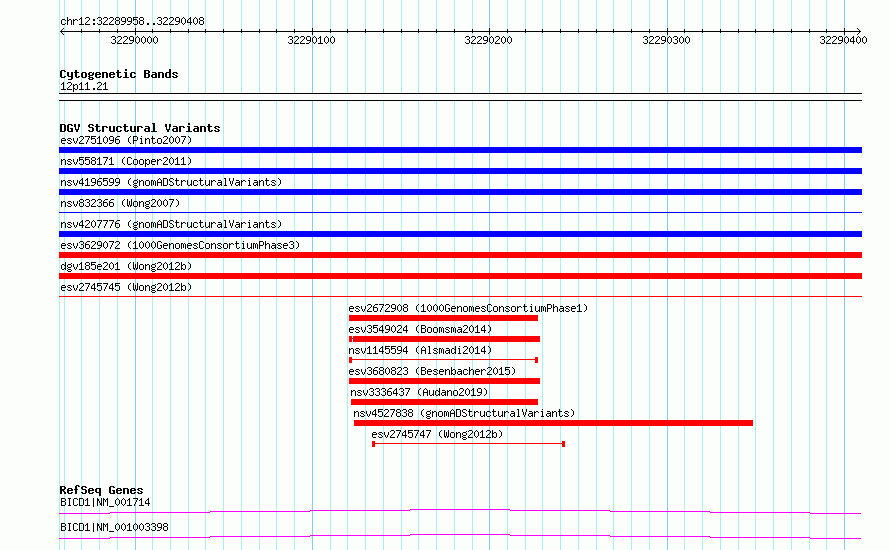Click the red bar under nsv3336437

click(444, 402)
